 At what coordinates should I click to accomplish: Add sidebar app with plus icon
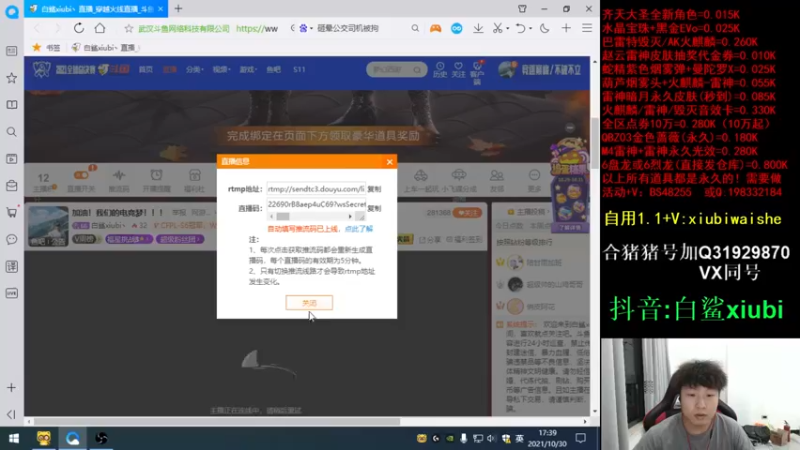click(x=11, y=388)
